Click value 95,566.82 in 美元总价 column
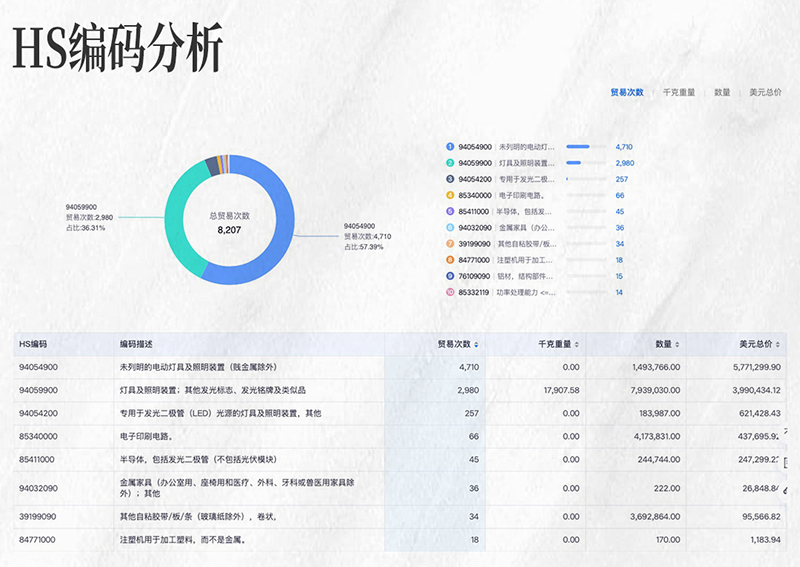 pos(761,516)
